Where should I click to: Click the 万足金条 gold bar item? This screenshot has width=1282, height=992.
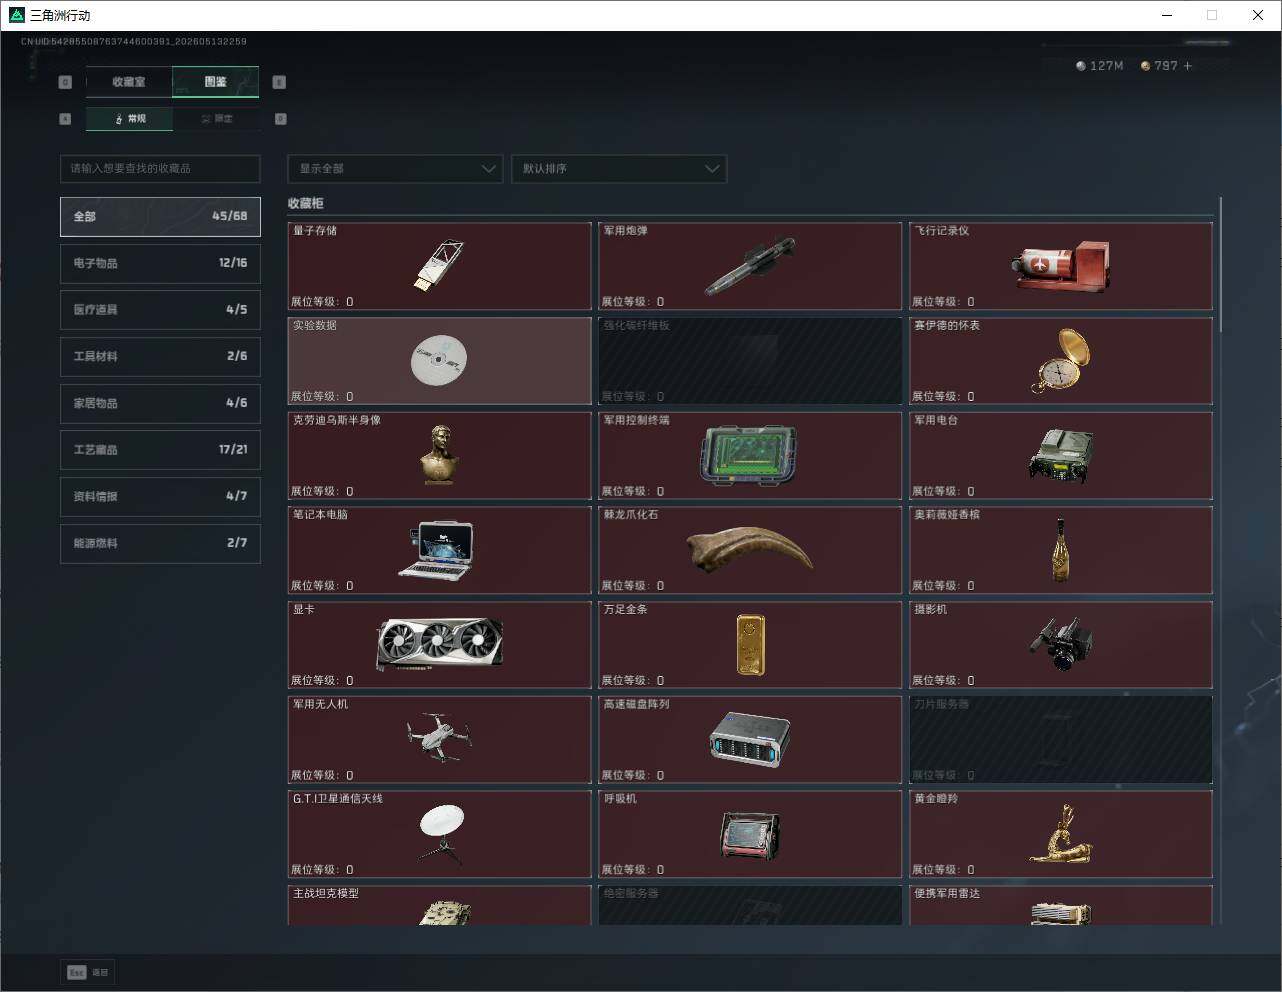(750, 645)
